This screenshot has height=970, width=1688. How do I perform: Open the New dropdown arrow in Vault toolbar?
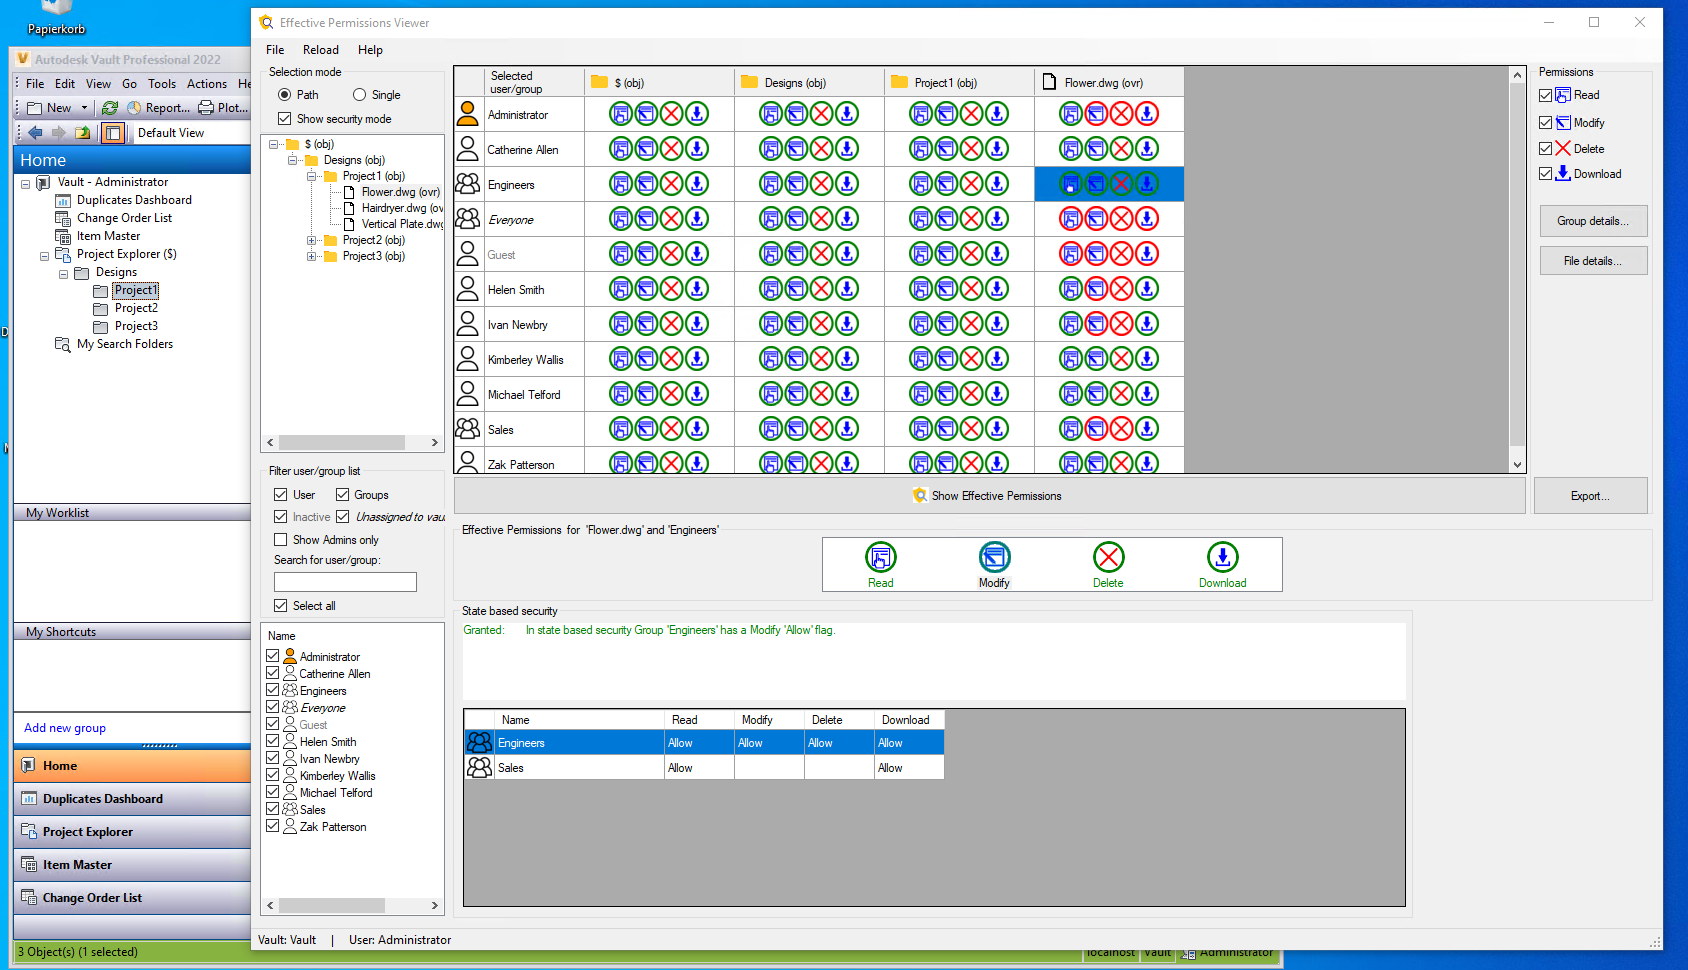click(x=84, y=108)
